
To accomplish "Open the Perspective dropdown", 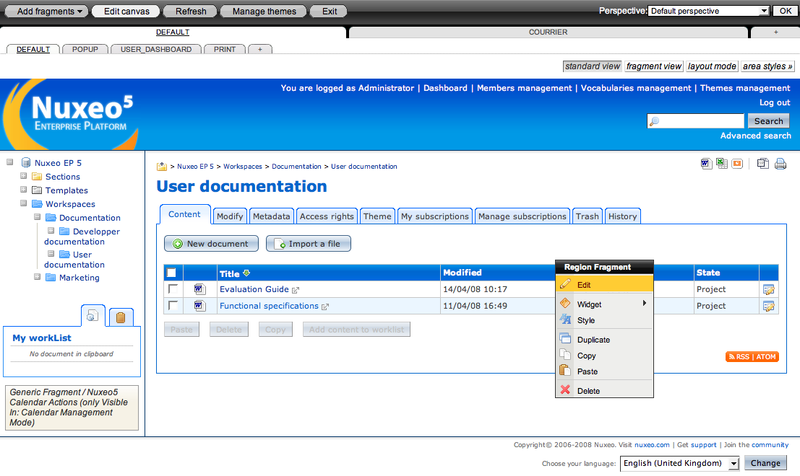I will coord(709,11).
